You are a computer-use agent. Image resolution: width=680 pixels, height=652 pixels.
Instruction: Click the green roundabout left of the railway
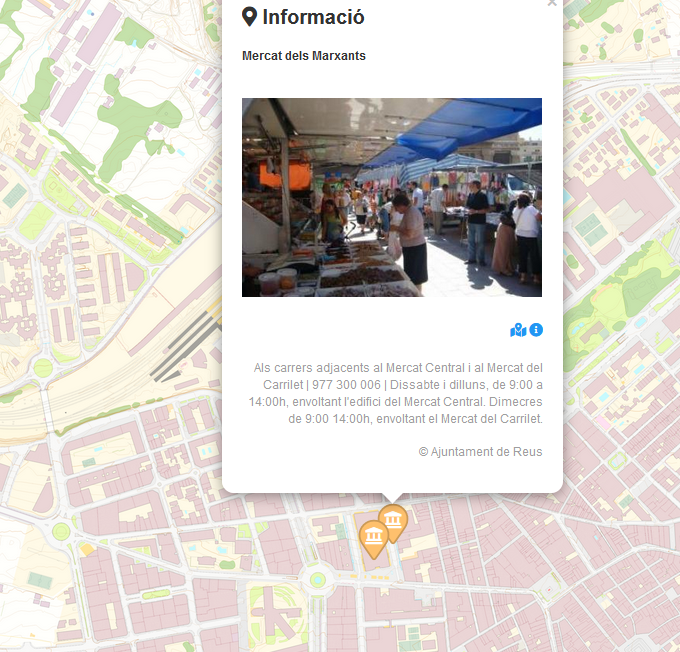click(x=43, y=367)
